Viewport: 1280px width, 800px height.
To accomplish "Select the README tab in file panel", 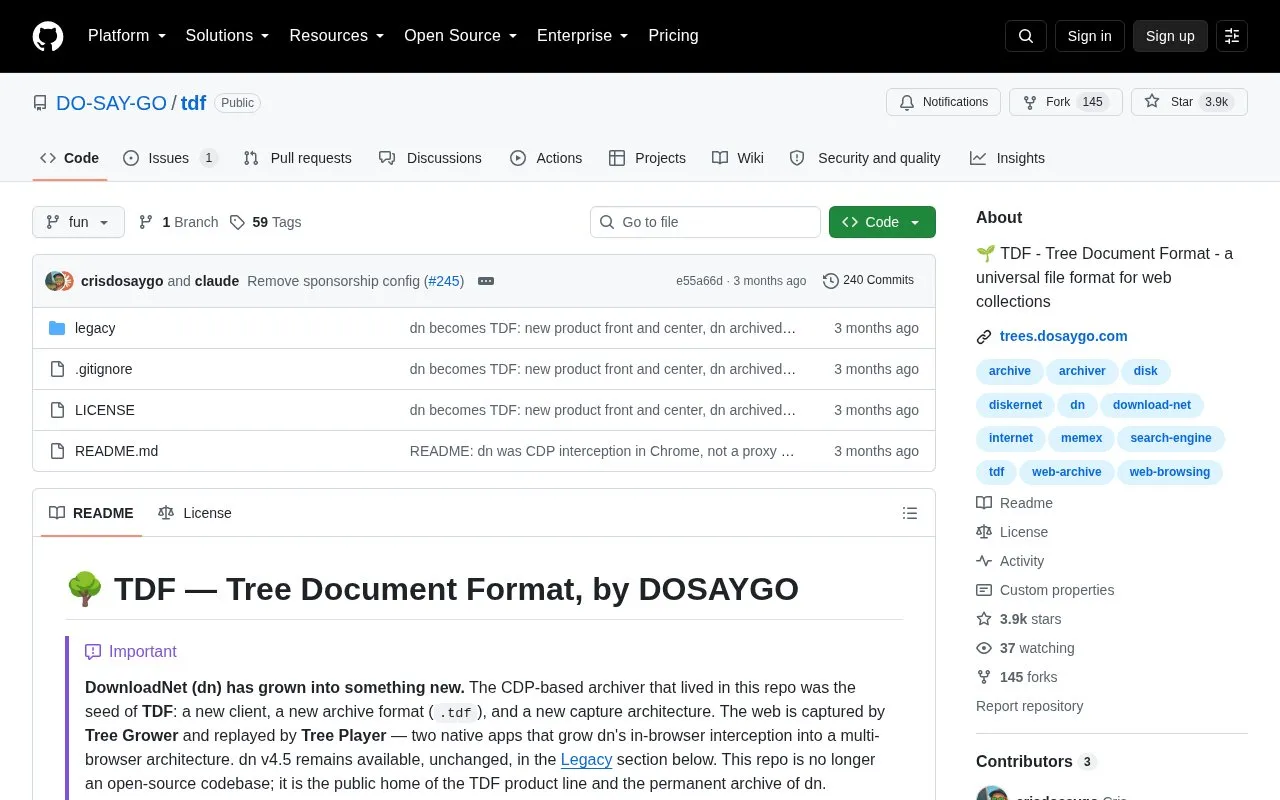I will click(x=91, y=513).
